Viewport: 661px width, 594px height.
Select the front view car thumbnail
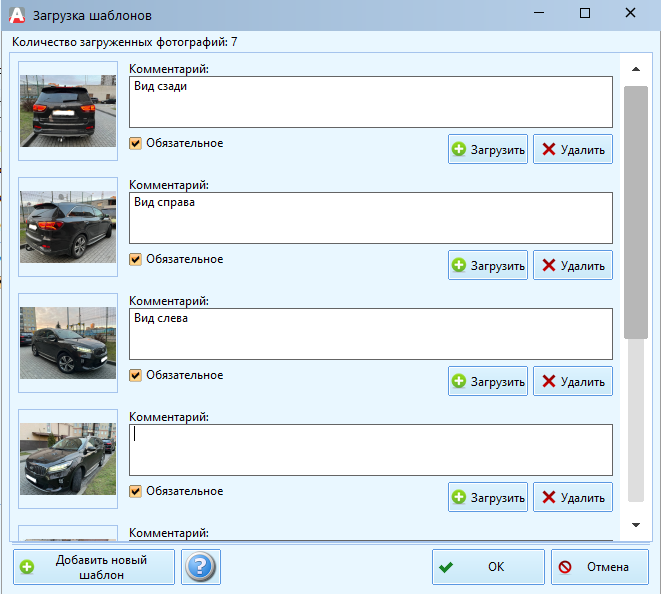point(68,459)
